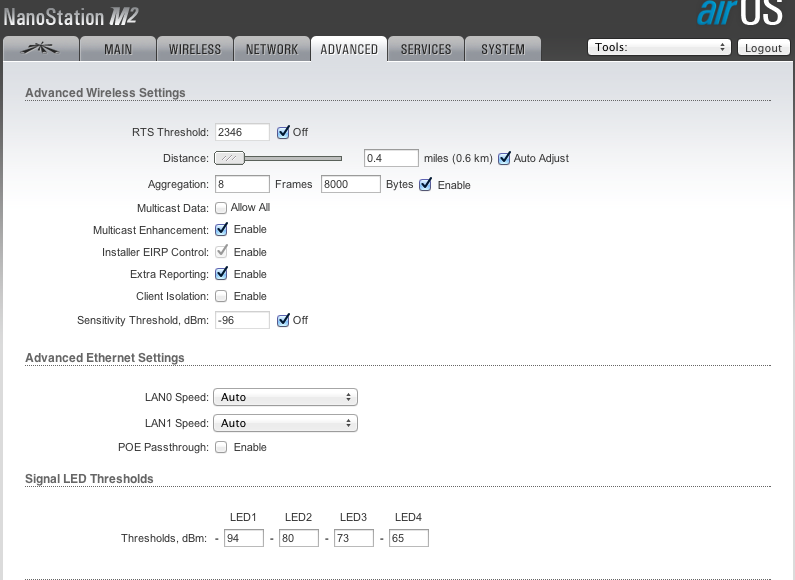
Task: Check Multicast Data Allow All
Action: point(221,208)
